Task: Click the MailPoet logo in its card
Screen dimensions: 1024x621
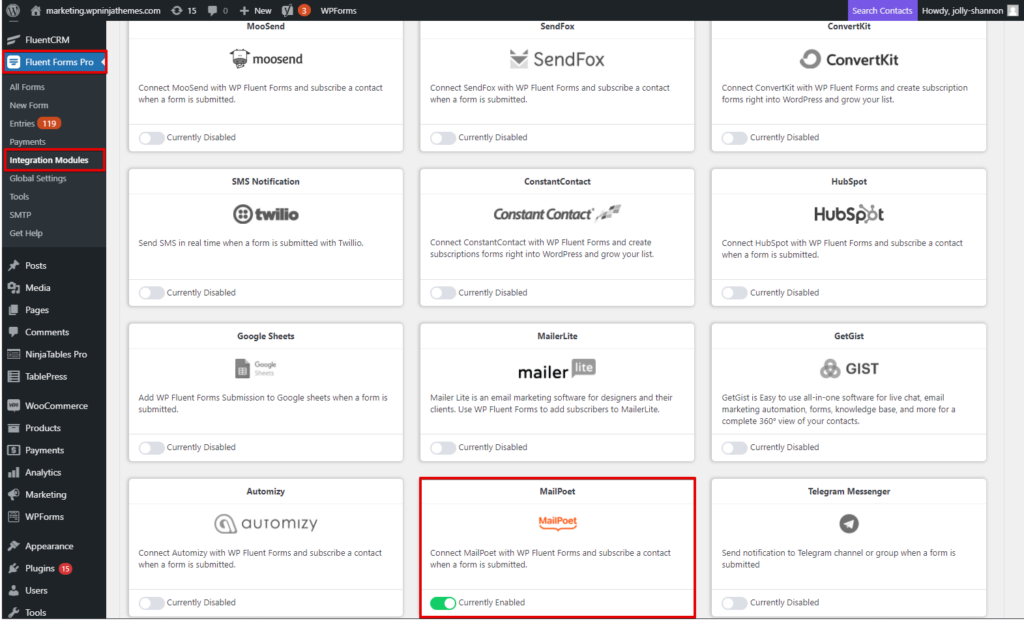Action: [x=558, y=522]
